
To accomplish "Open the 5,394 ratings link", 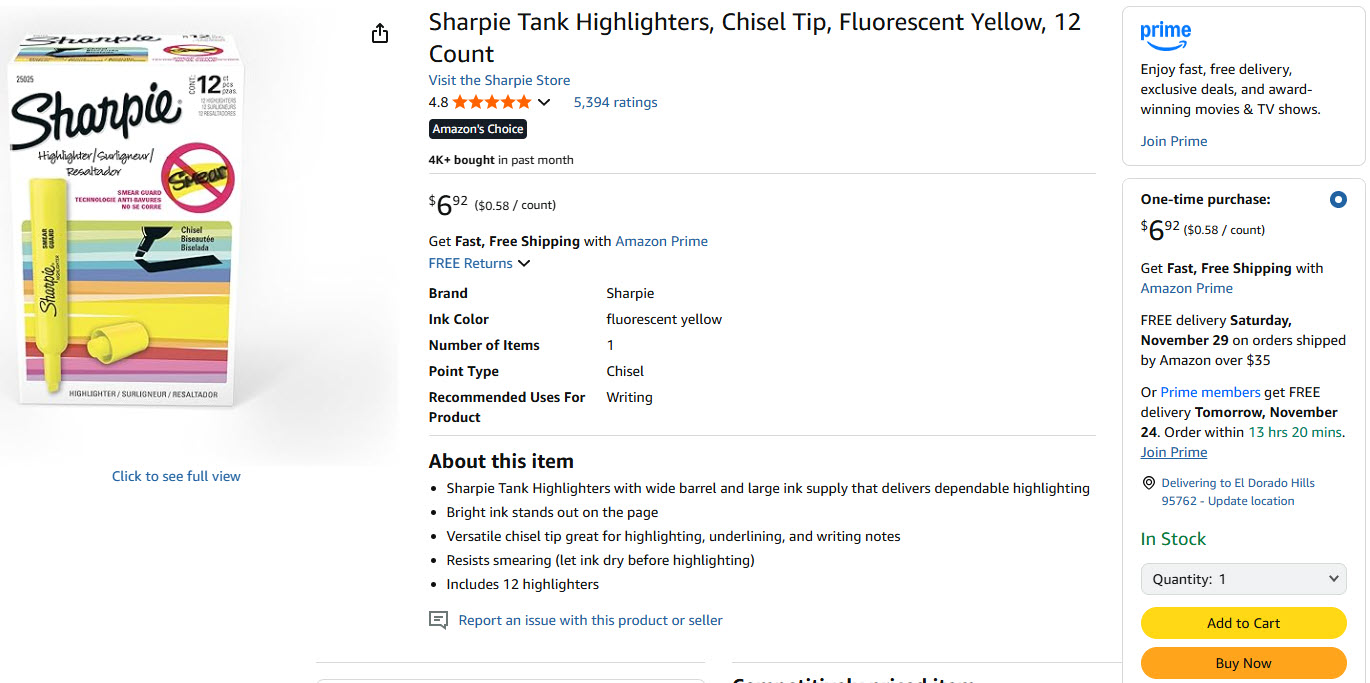I will pos(615,102).
